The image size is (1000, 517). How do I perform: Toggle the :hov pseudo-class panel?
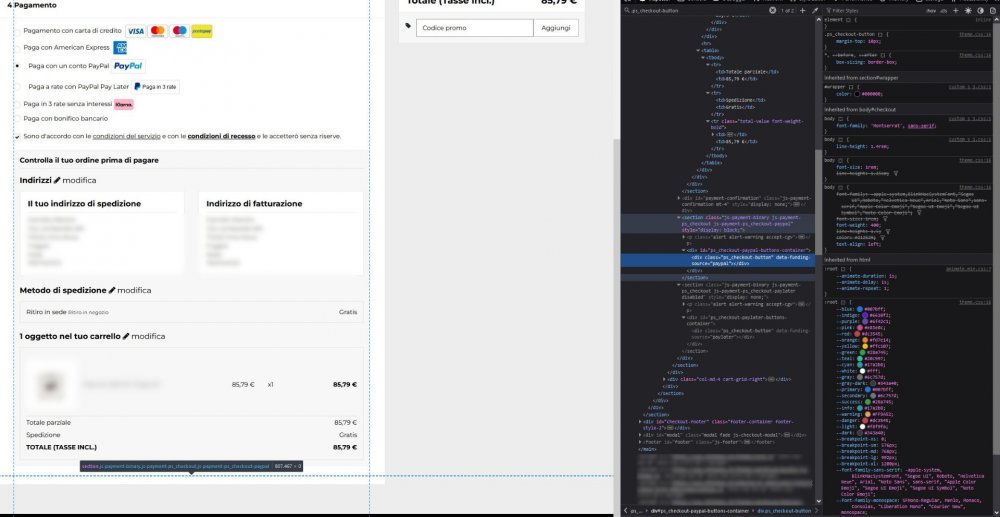coord(932,11)
